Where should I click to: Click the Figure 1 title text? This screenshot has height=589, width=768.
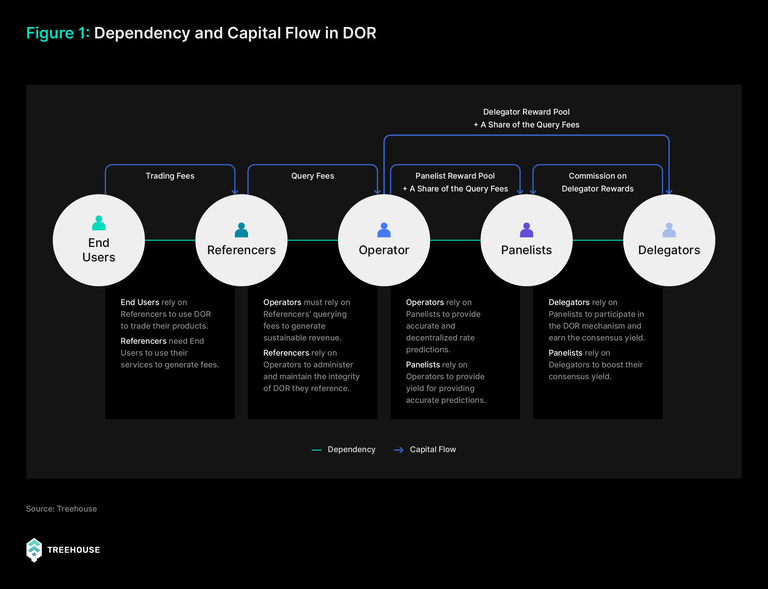point(201,33)
